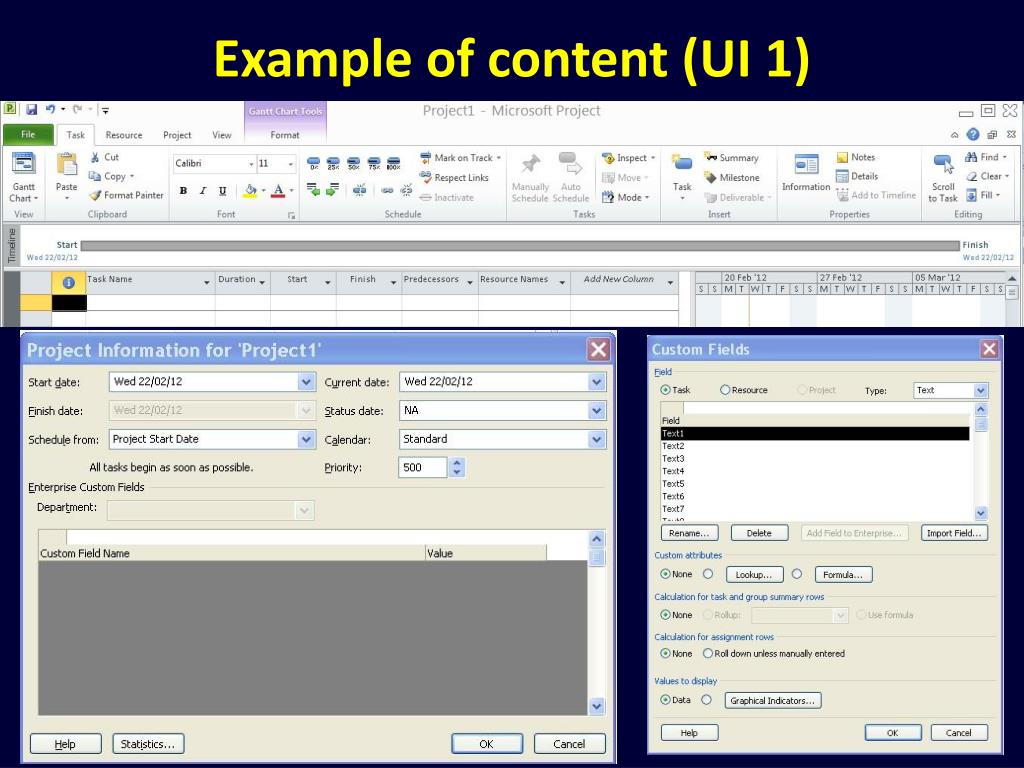Click the Paste icon in Clipboard group
This screenshot has width=1024, height=768.
tap(67, 165)
